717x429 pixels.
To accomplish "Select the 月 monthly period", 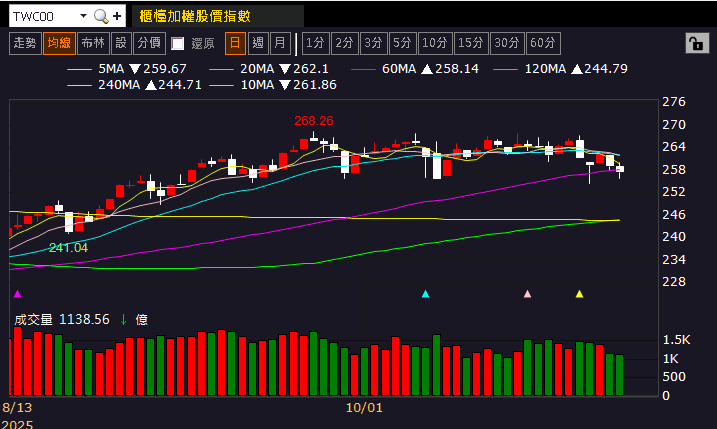I will 280,43.
